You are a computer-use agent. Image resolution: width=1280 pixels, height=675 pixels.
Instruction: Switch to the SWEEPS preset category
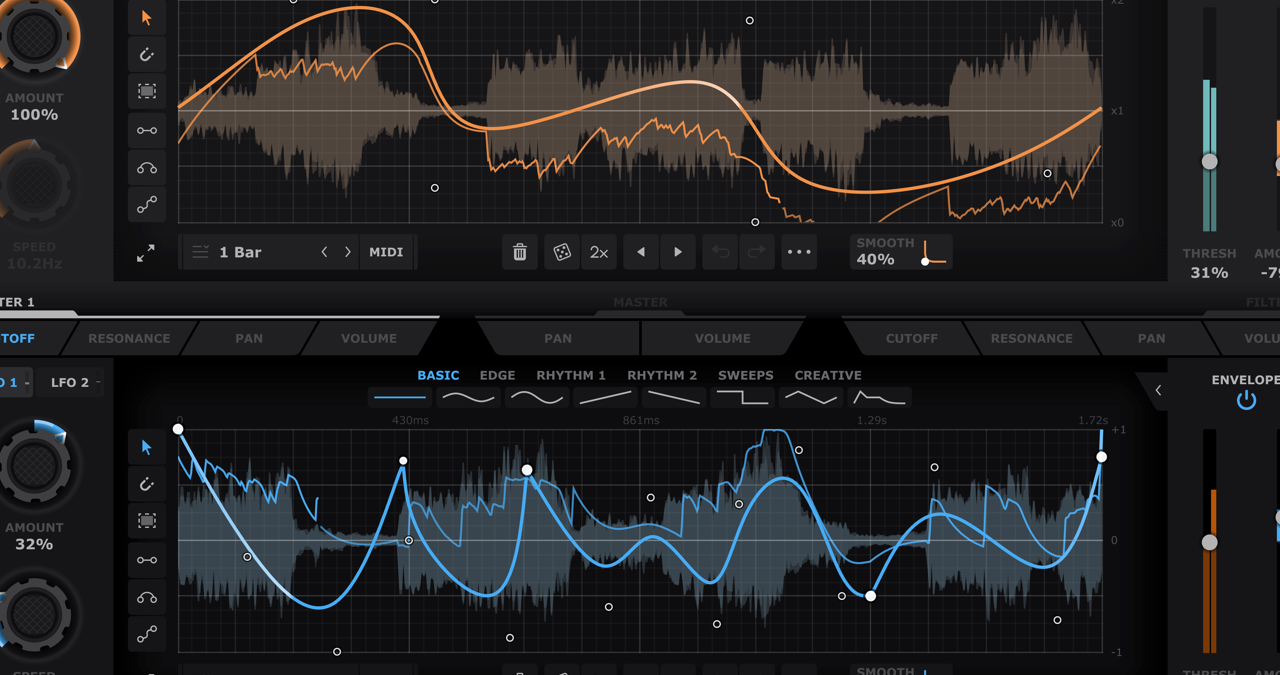pyautogui.click(x=745, y=375)
